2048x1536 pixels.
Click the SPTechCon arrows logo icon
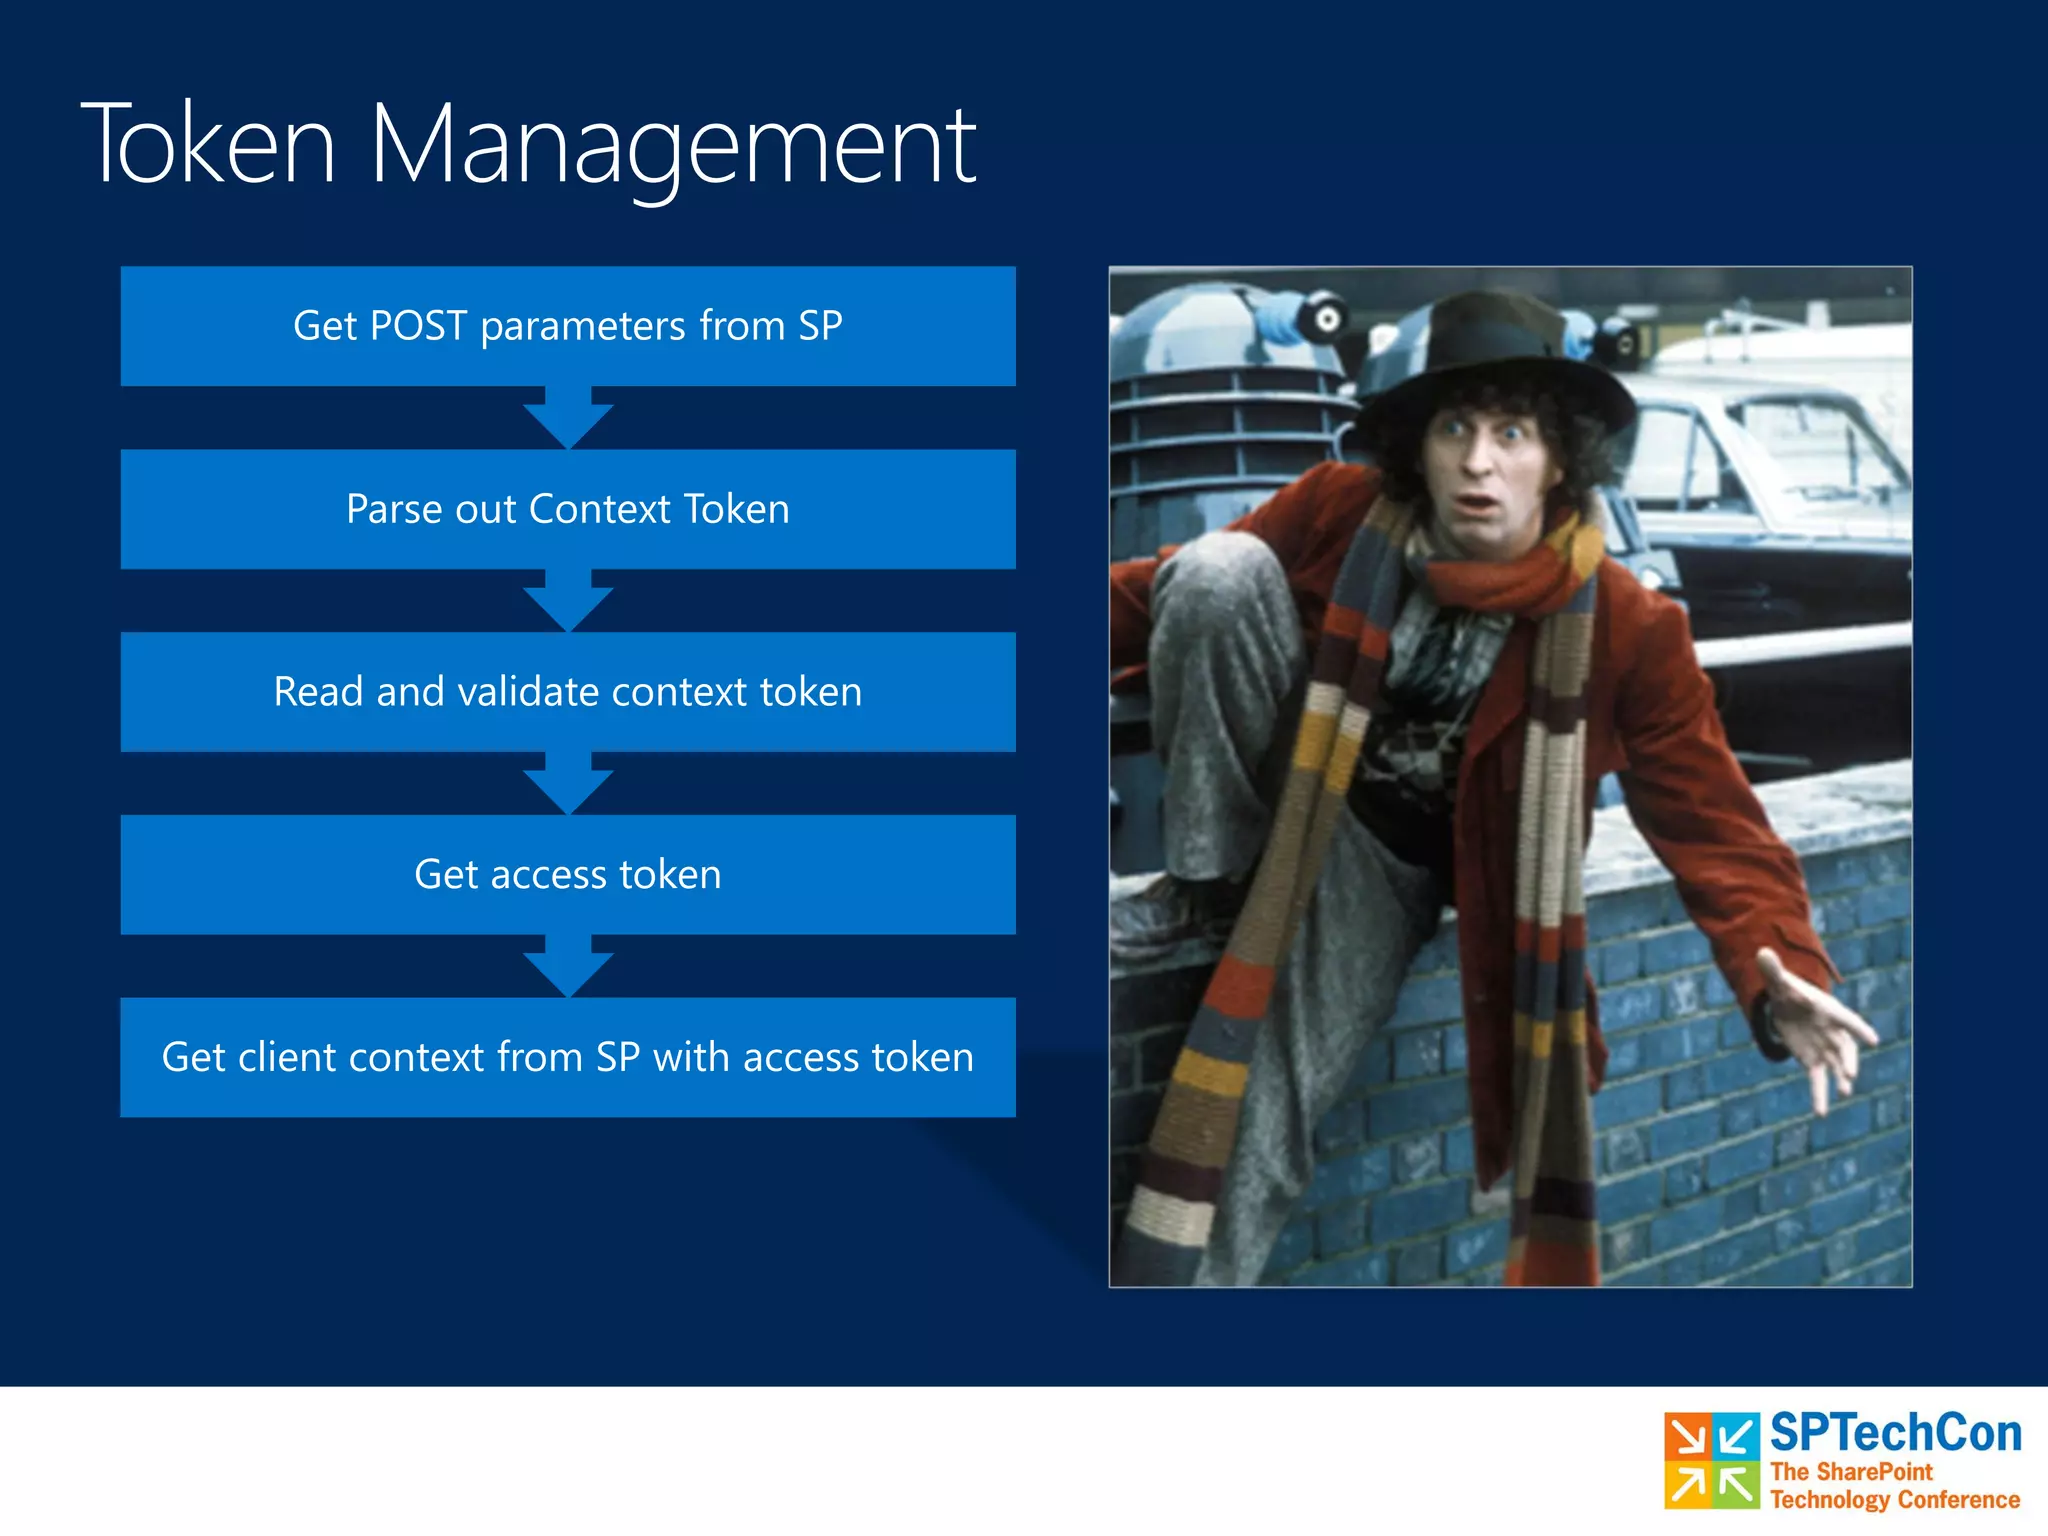pyautogui.click(x=1711, y=1460)
